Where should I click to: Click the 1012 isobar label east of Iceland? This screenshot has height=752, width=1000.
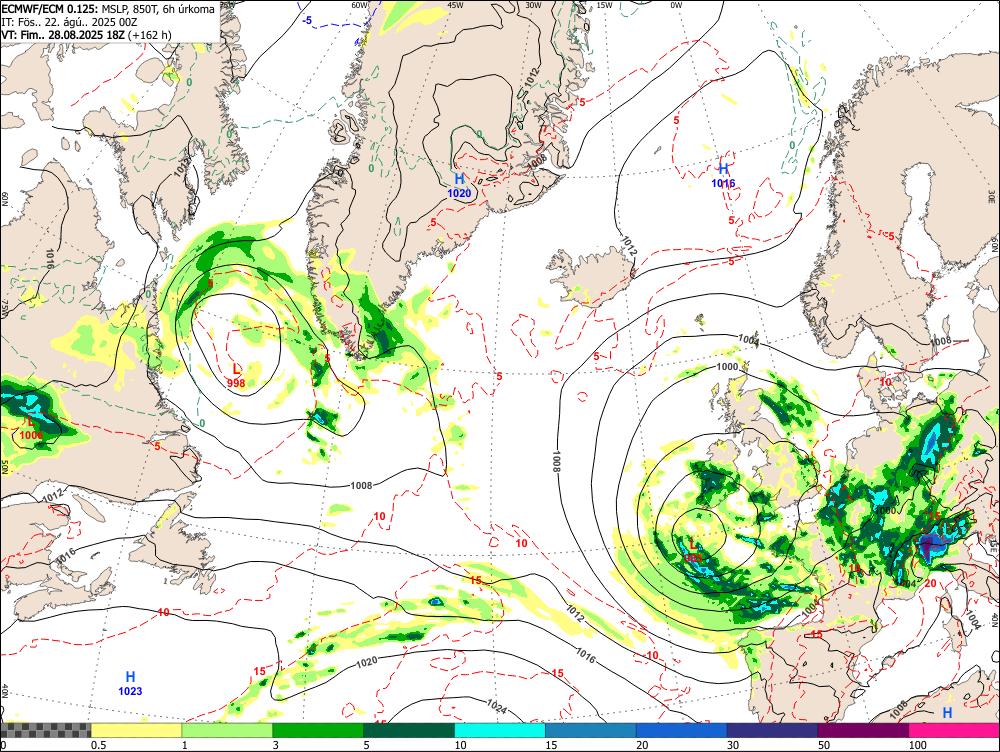click(629, 246)
